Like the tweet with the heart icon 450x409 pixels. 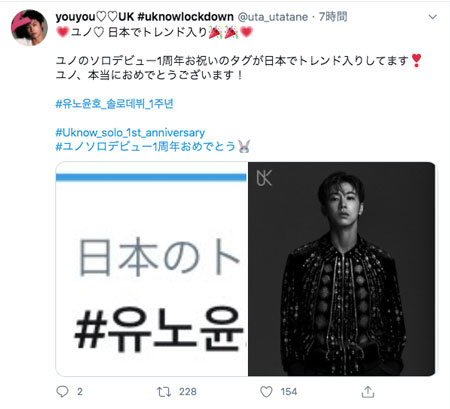tap(266, 392)
